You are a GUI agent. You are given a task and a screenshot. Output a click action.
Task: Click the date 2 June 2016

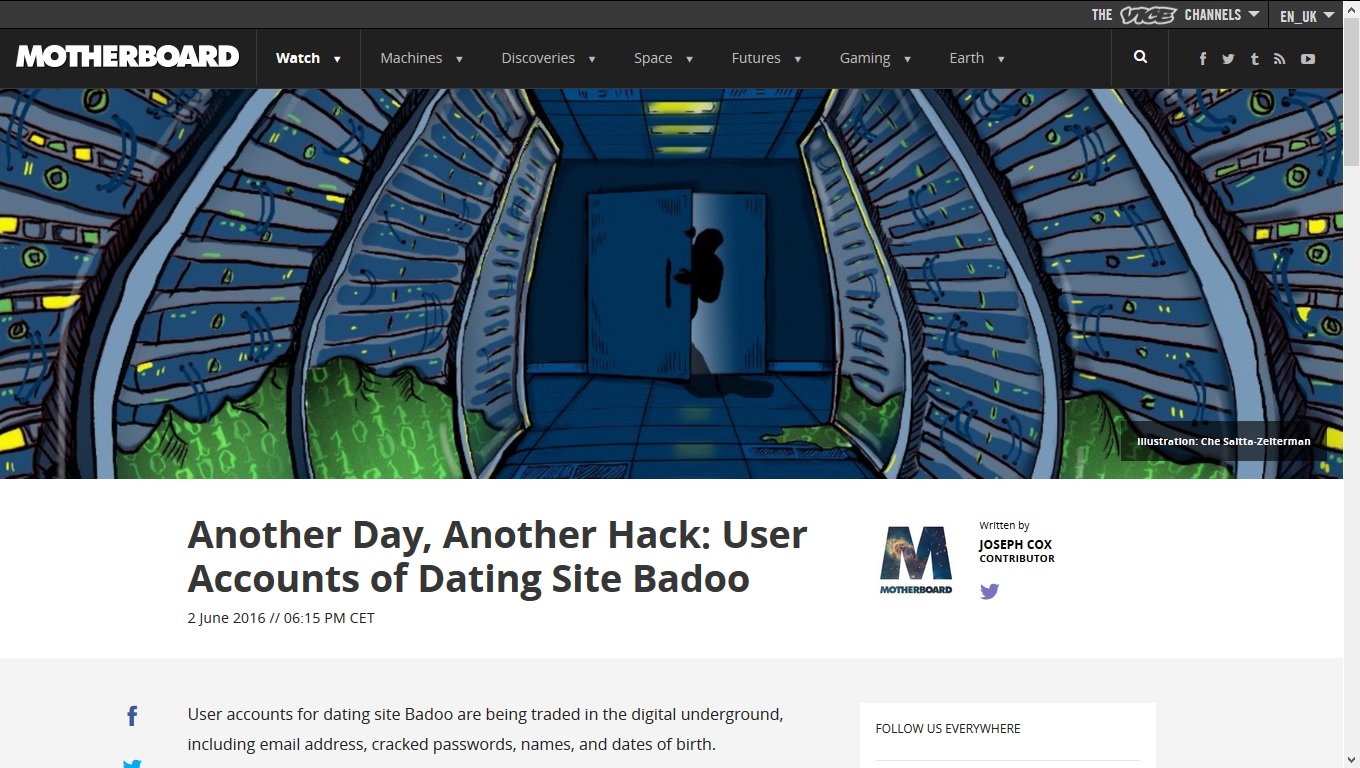227,618
